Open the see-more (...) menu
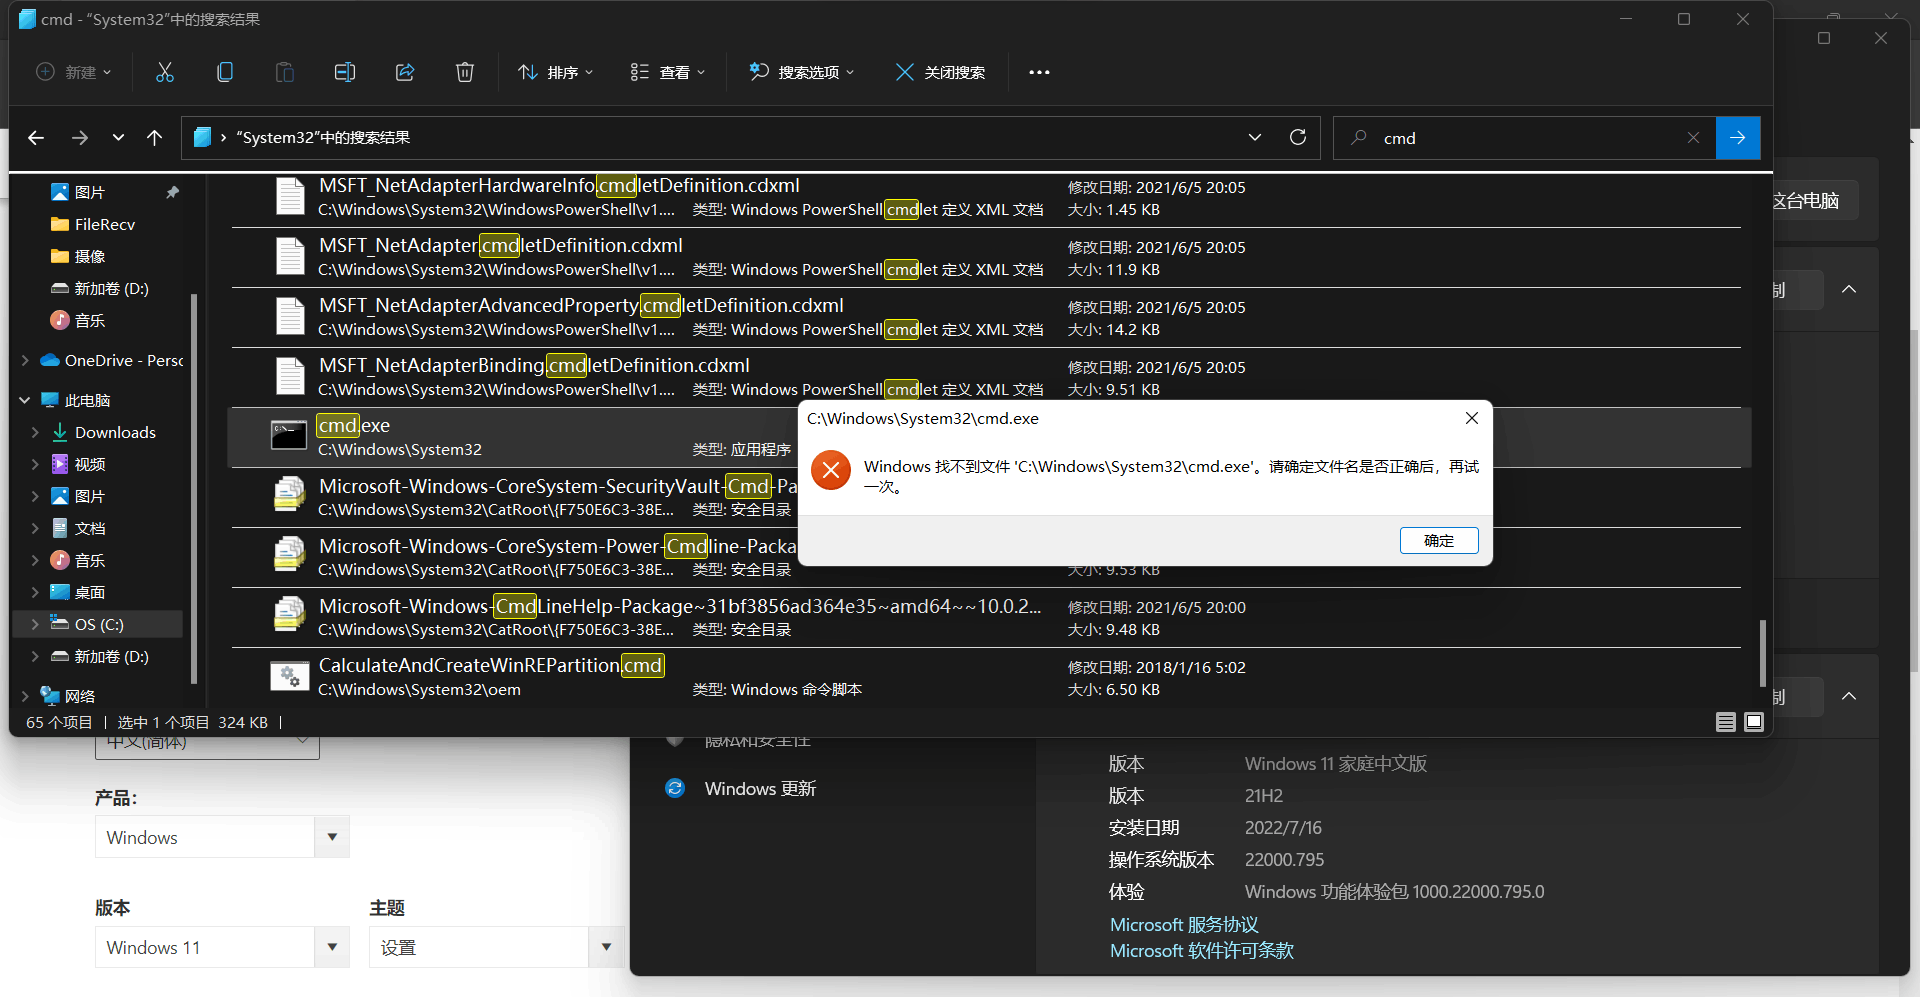This screenshot has height=997, width=1920. (x=1039, y=72)
